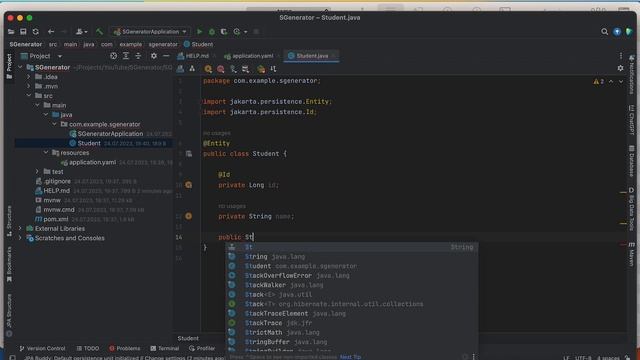Collapse the java folder in tree
Viewport: 640px width, 360px height.
pos(46,115)
